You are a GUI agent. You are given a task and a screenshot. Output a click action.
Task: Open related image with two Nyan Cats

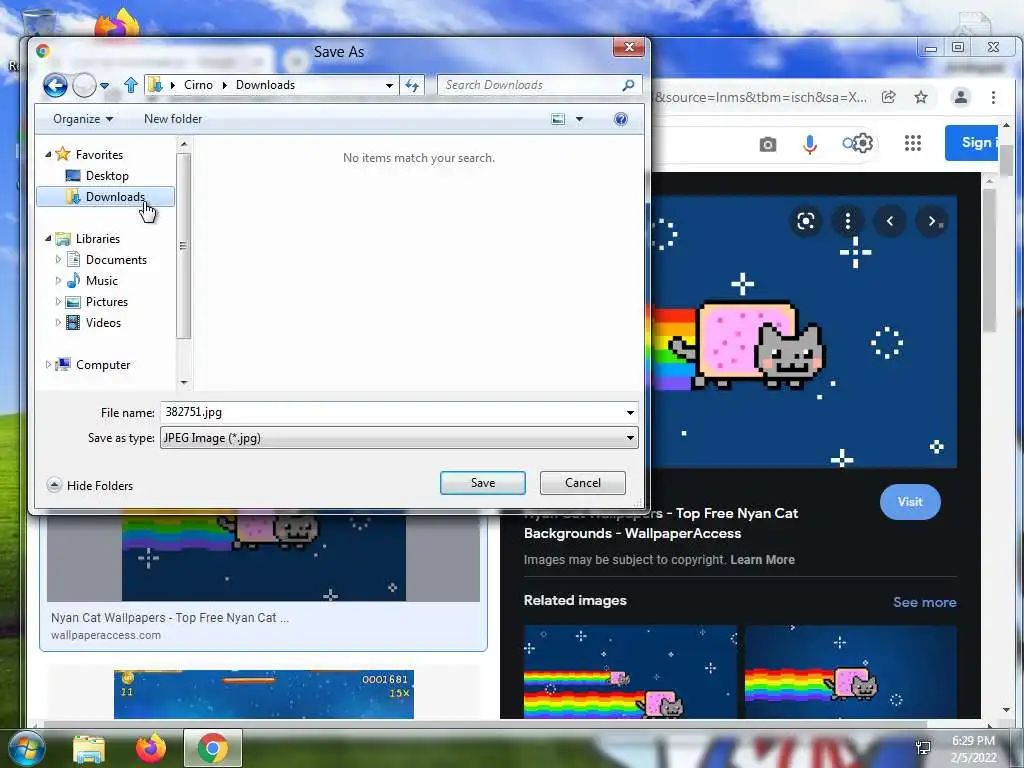[x=630, y=672]
